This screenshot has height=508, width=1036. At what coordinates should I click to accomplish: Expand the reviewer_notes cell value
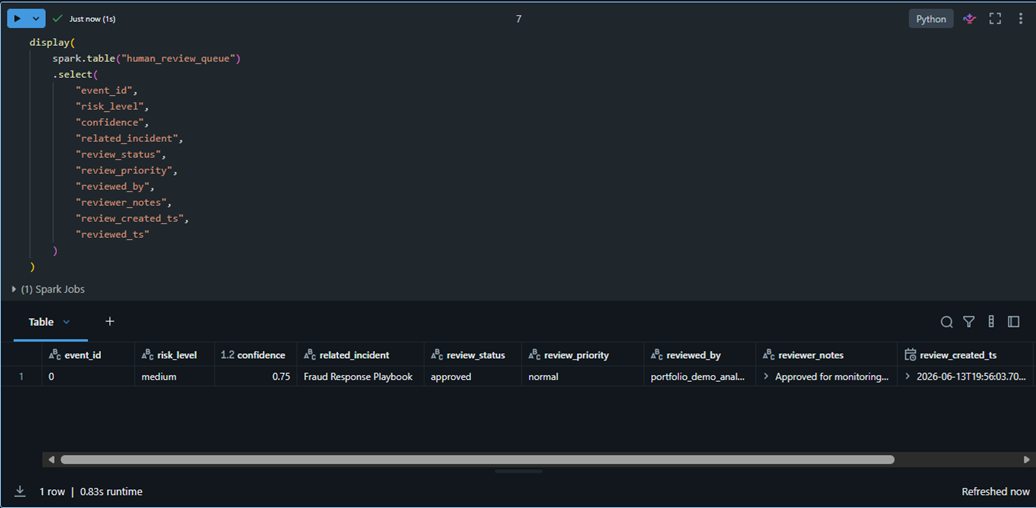(766, 377)
